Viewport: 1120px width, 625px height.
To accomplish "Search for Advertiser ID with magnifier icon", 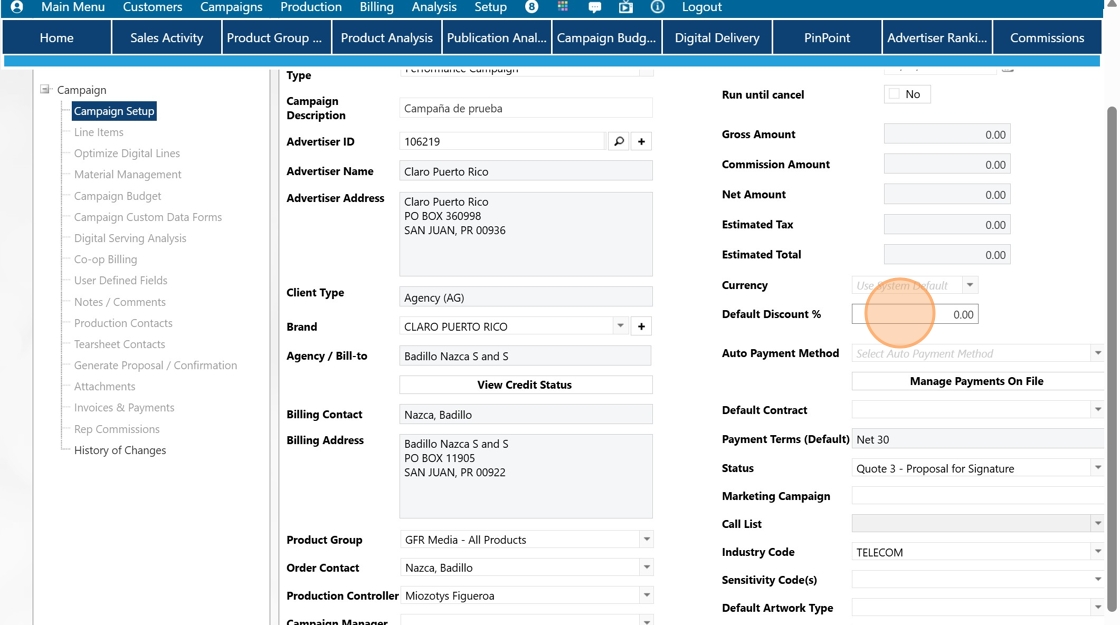I will [619, 141].
